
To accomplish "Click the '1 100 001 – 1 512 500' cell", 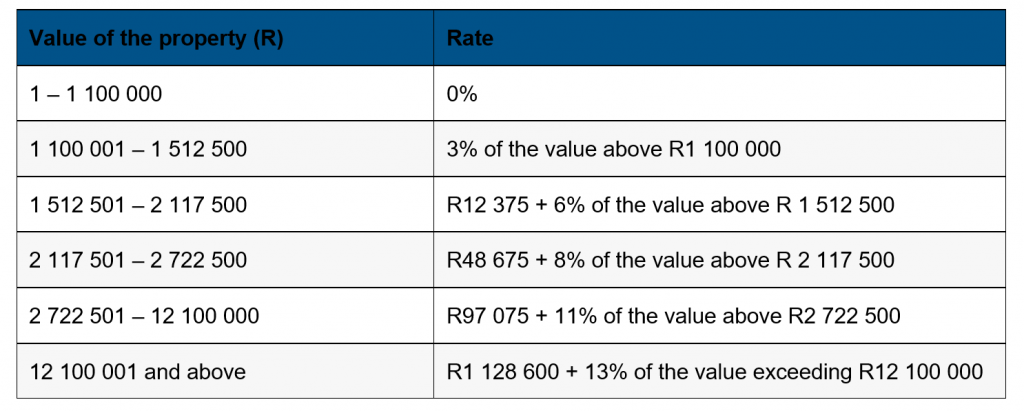I will click(x=139, y=150).
